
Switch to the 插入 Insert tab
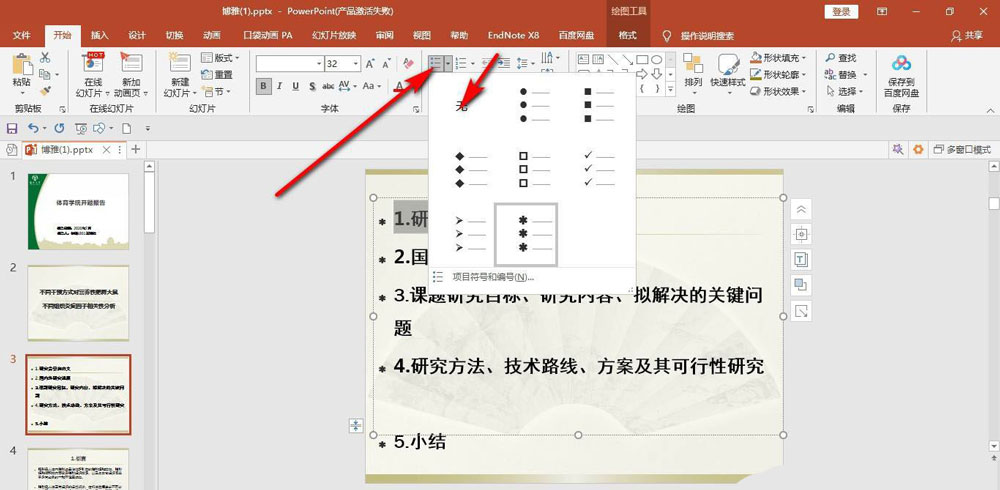click(x=99, y=36)
